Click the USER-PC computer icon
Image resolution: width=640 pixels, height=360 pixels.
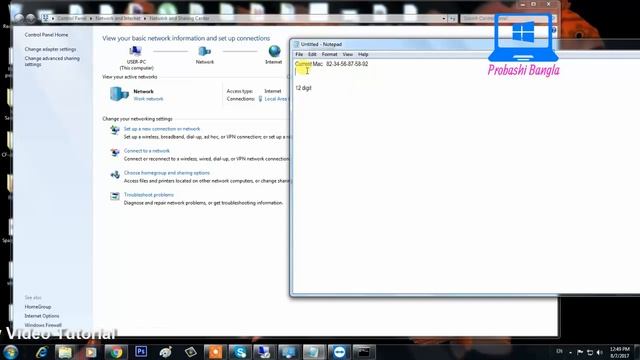point(135,51)
